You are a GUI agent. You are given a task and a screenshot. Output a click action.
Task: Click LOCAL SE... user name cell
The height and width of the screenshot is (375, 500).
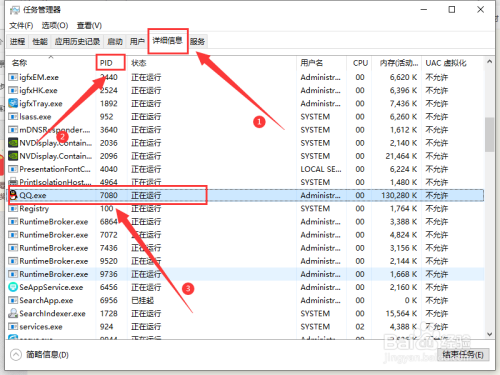[321, 169]
